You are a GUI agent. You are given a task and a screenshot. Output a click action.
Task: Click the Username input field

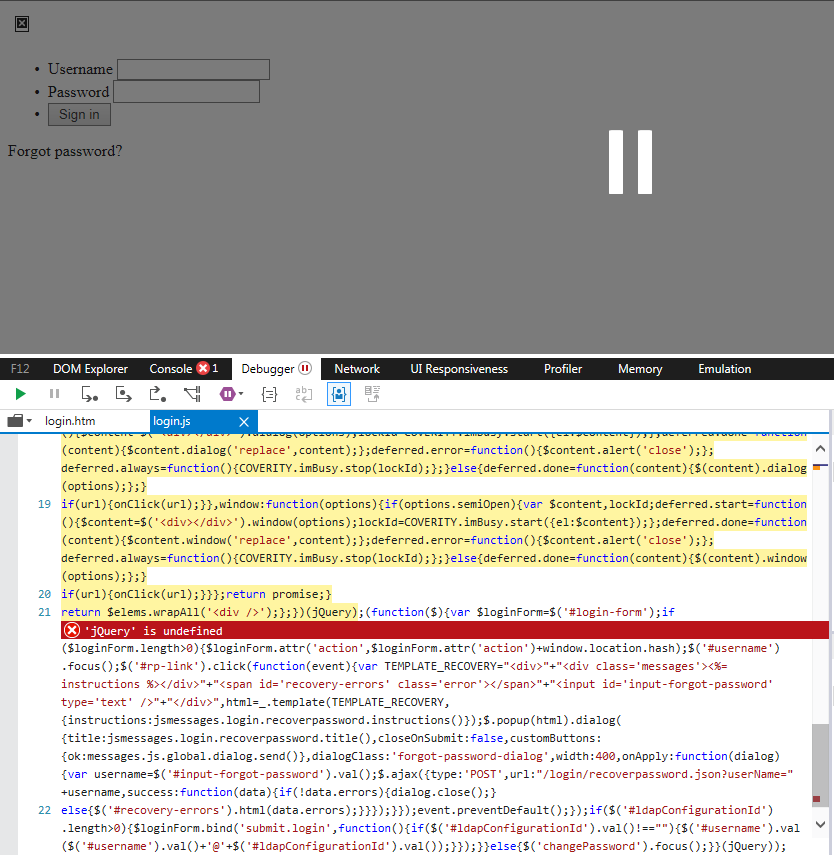pos(193,69)
